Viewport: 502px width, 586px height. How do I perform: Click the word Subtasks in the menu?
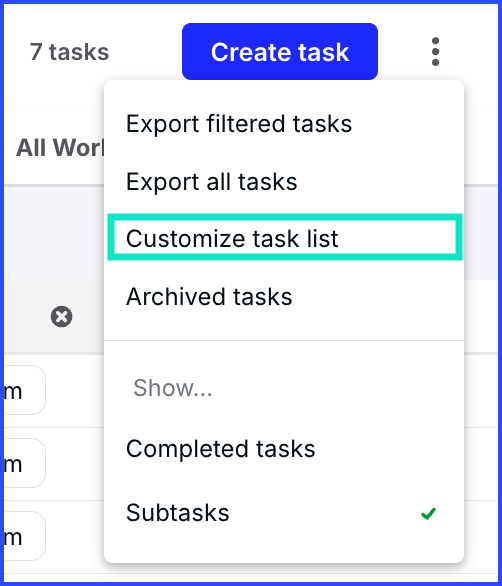point(178,512)
